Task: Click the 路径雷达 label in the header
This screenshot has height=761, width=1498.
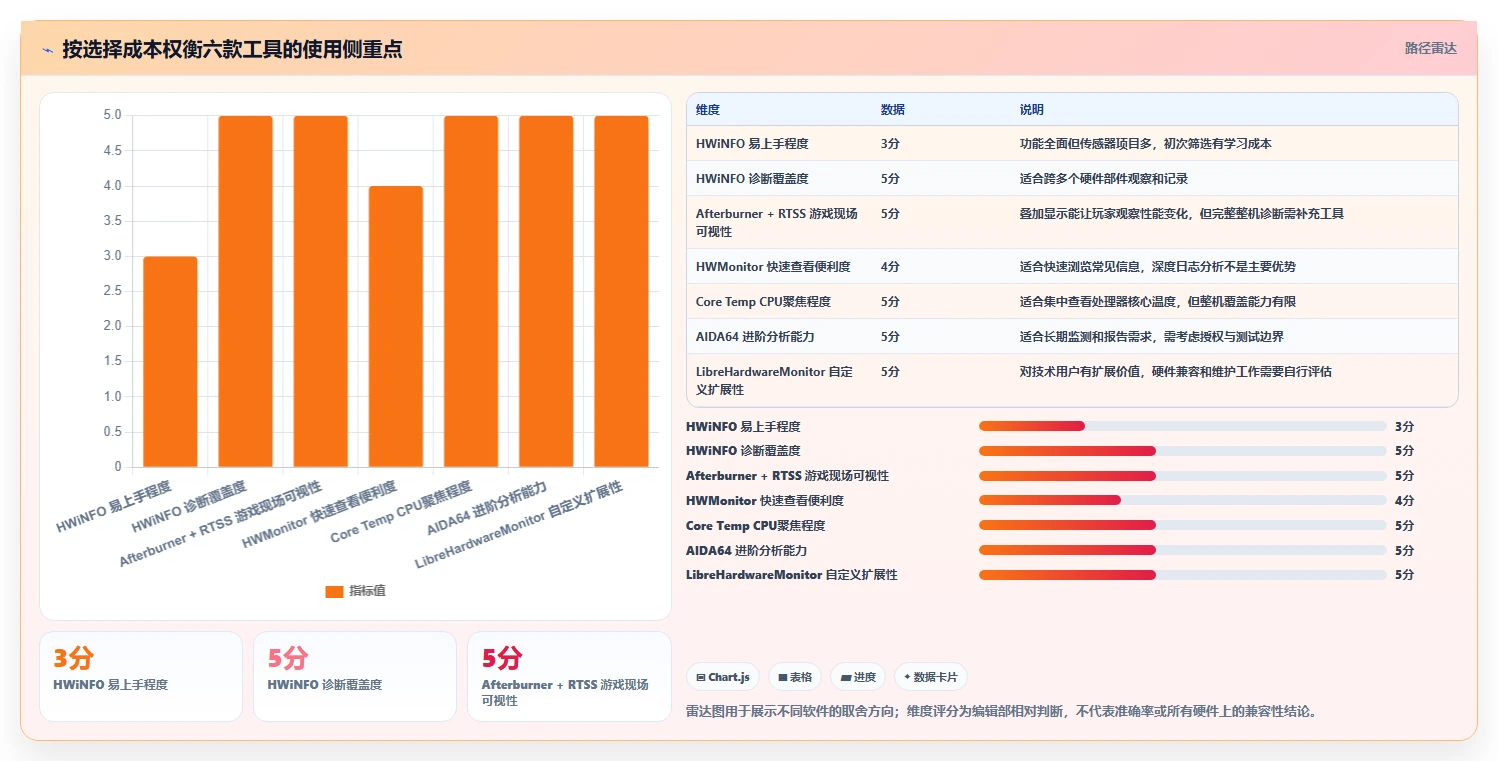Action: [1430, 48]
